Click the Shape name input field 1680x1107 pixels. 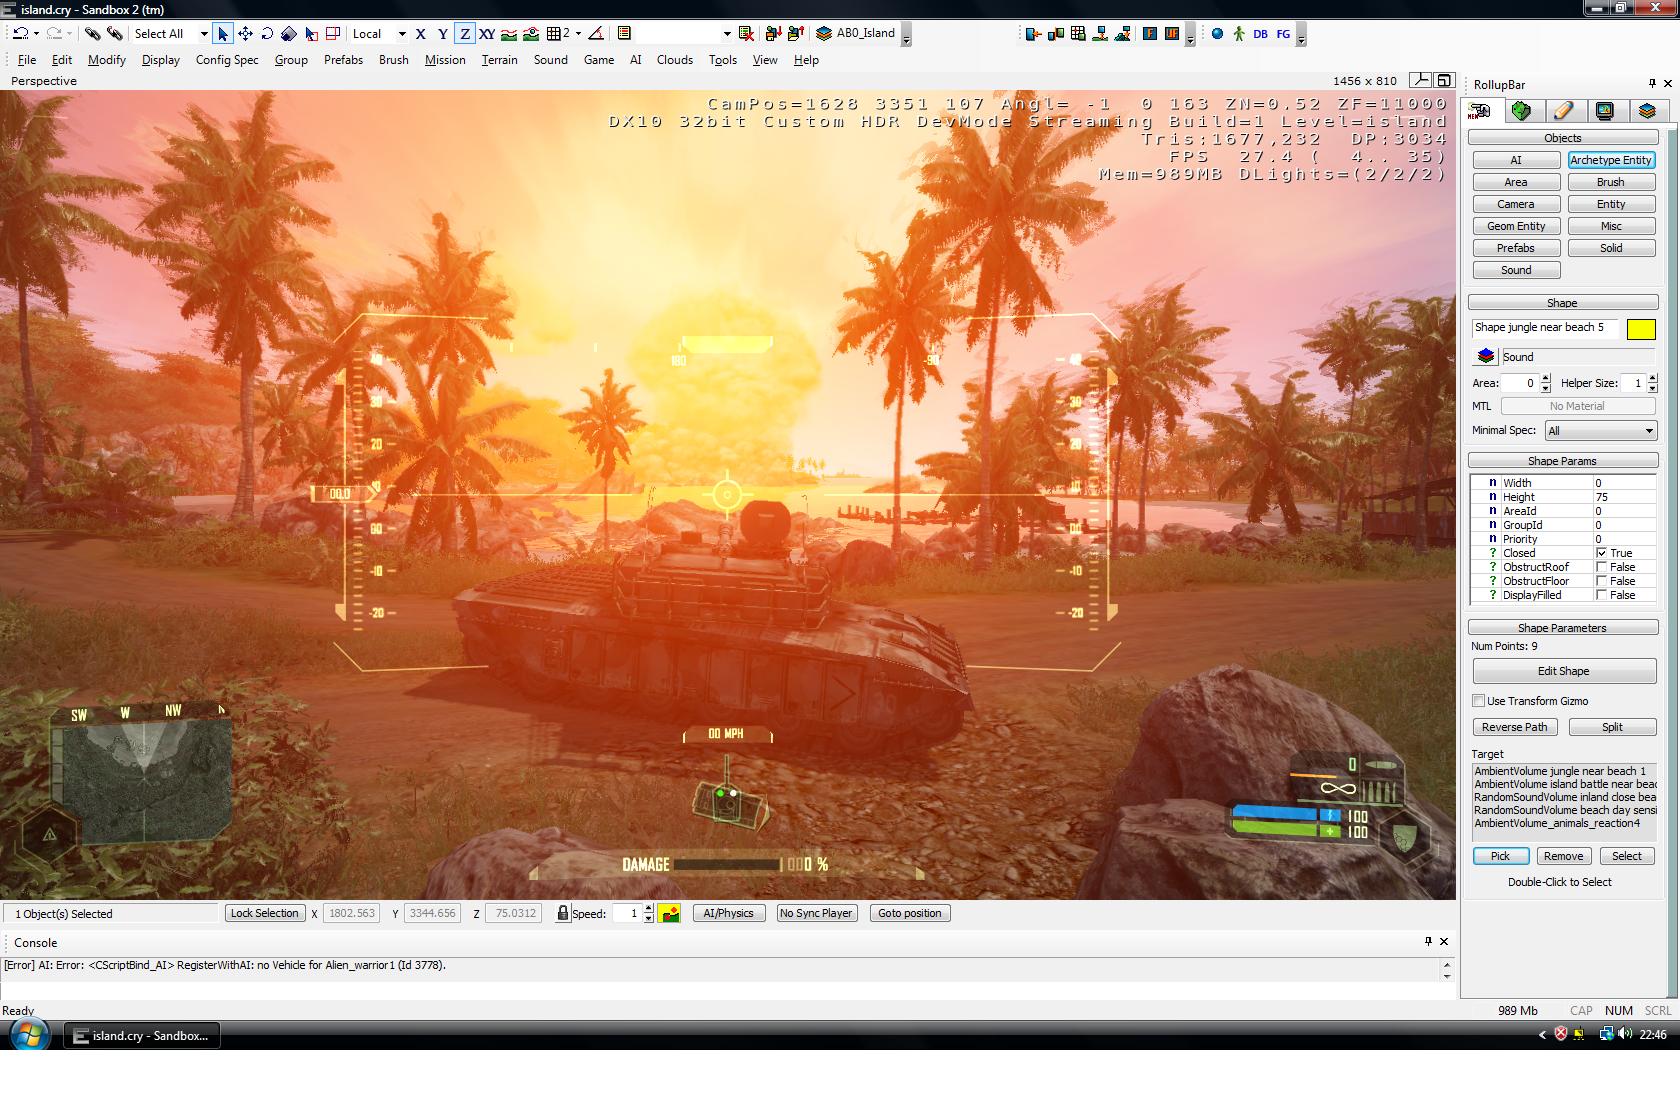pos(1545,328)
